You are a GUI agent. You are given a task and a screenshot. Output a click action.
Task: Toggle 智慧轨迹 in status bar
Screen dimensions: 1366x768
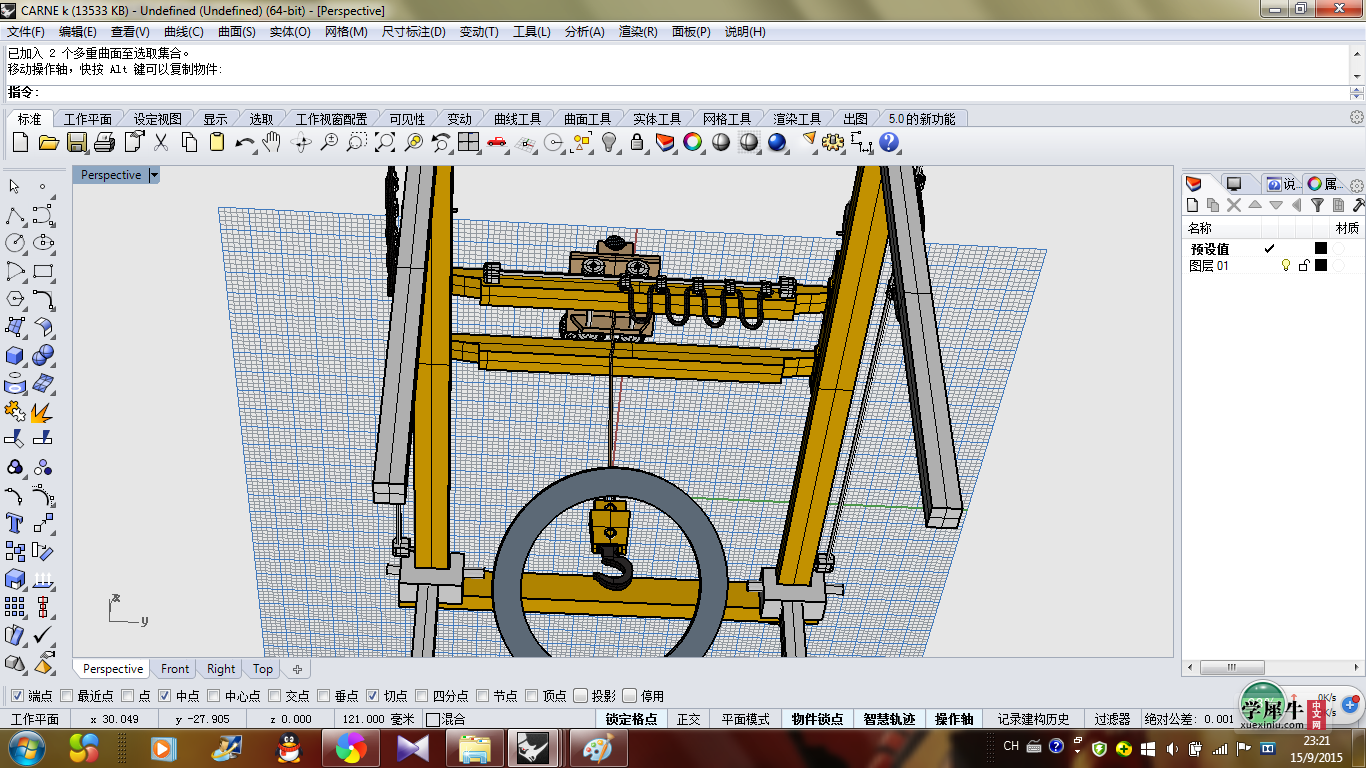click(x=889, y=719)
